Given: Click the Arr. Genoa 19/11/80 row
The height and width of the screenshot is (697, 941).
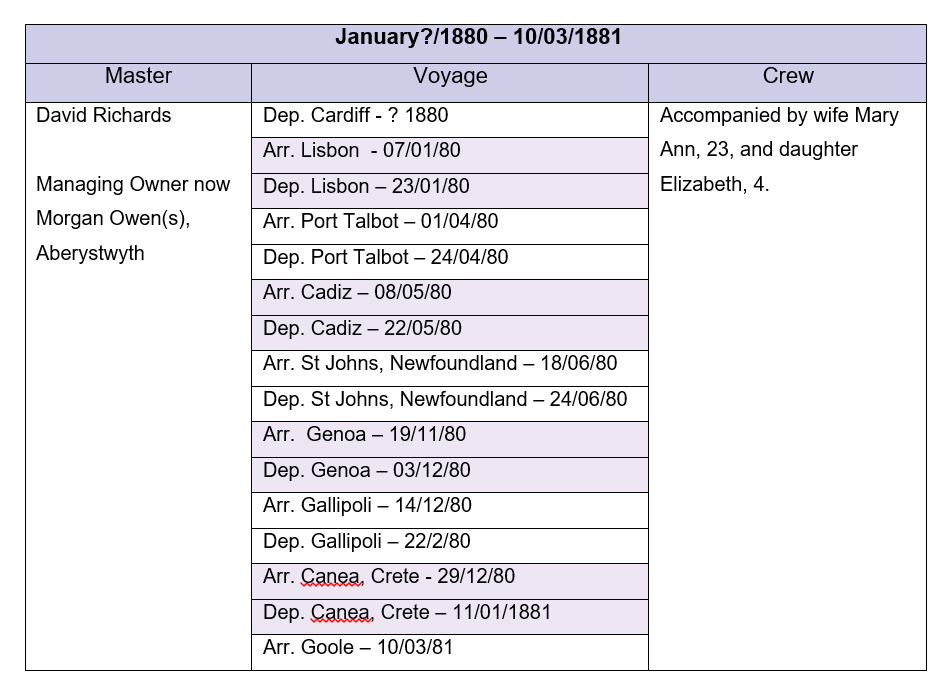Looking at the screenshot, I should point(364,435).
